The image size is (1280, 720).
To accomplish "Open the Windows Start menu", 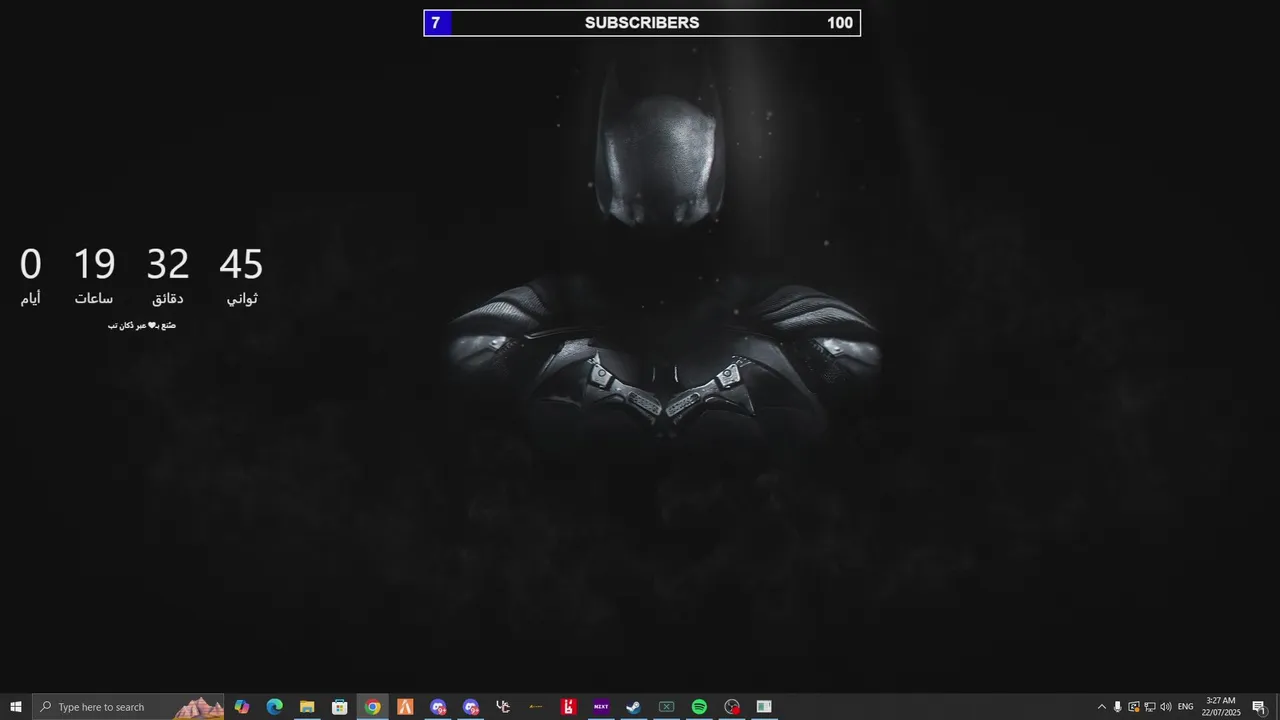I will point(16,707).
